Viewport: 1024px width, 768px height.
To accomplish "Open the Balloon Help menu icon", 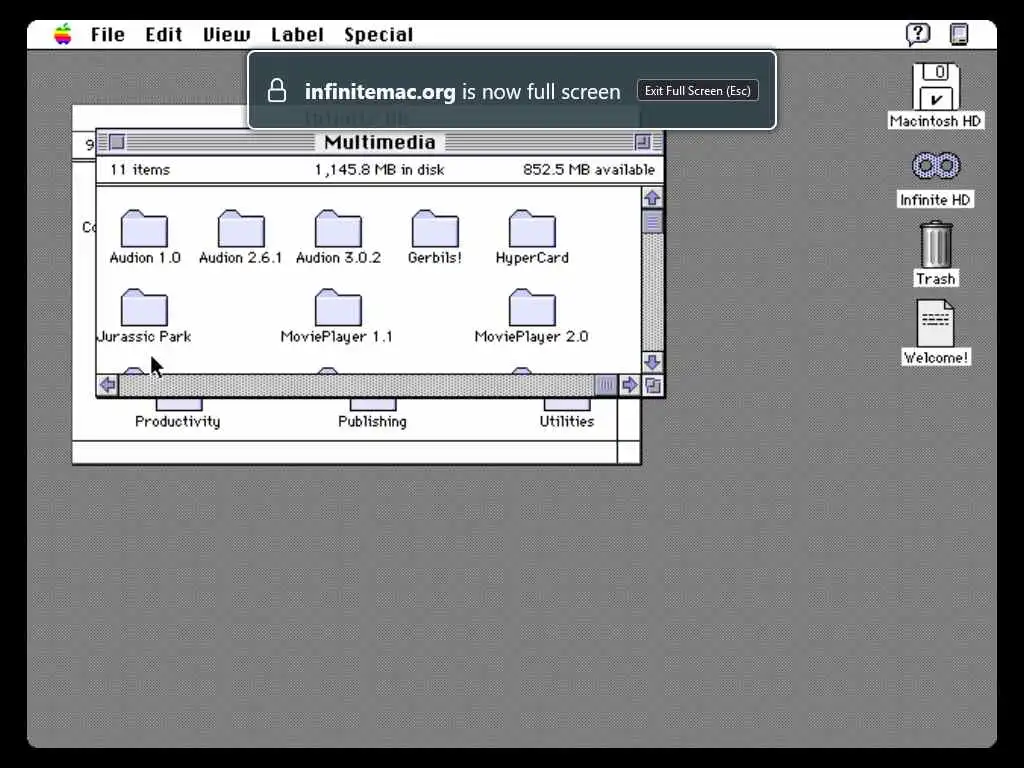I will coord(918,34).
